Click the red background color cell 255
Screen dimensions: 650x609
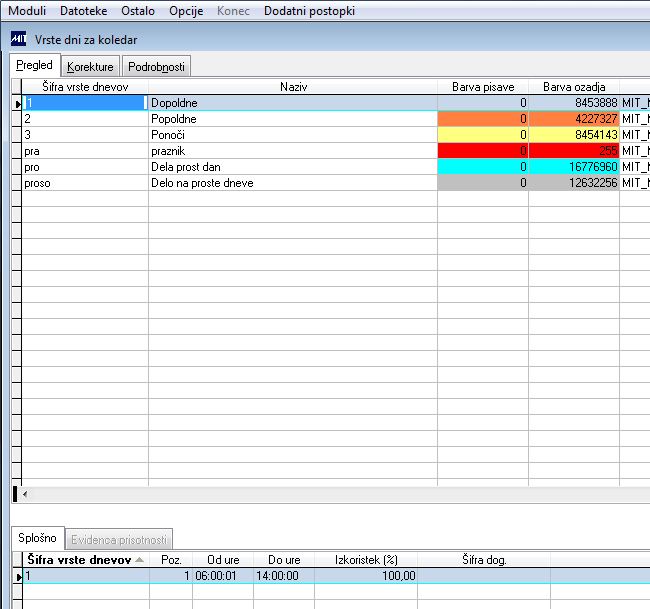pos(574,151)
